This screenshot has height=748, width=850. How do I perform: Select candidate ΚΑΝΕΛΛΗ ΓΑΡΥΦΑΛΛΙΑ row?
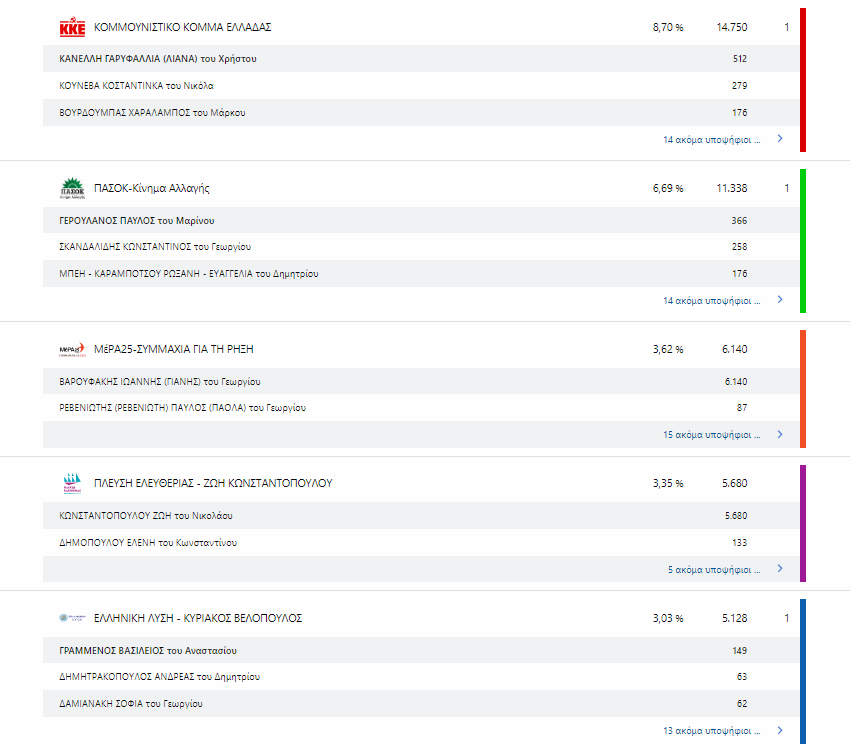(x=158, y=59)
